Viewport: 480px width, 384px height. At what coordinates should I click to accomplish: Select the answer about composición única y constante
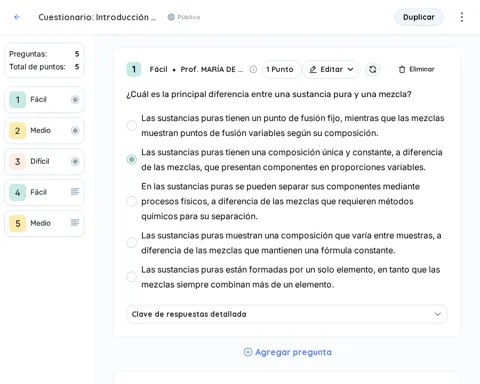point(132,159)
